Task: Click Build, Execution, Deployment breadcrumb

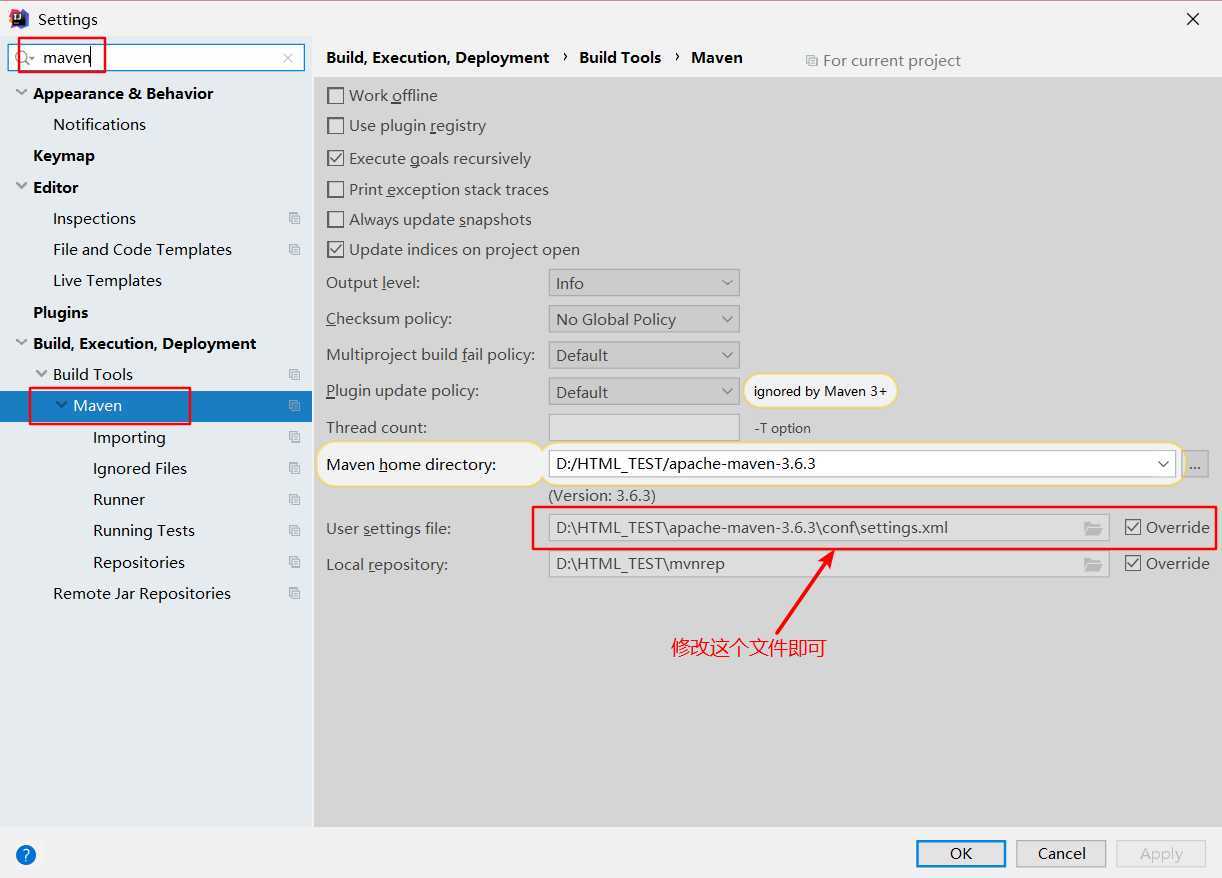Action: click(438, 57)
